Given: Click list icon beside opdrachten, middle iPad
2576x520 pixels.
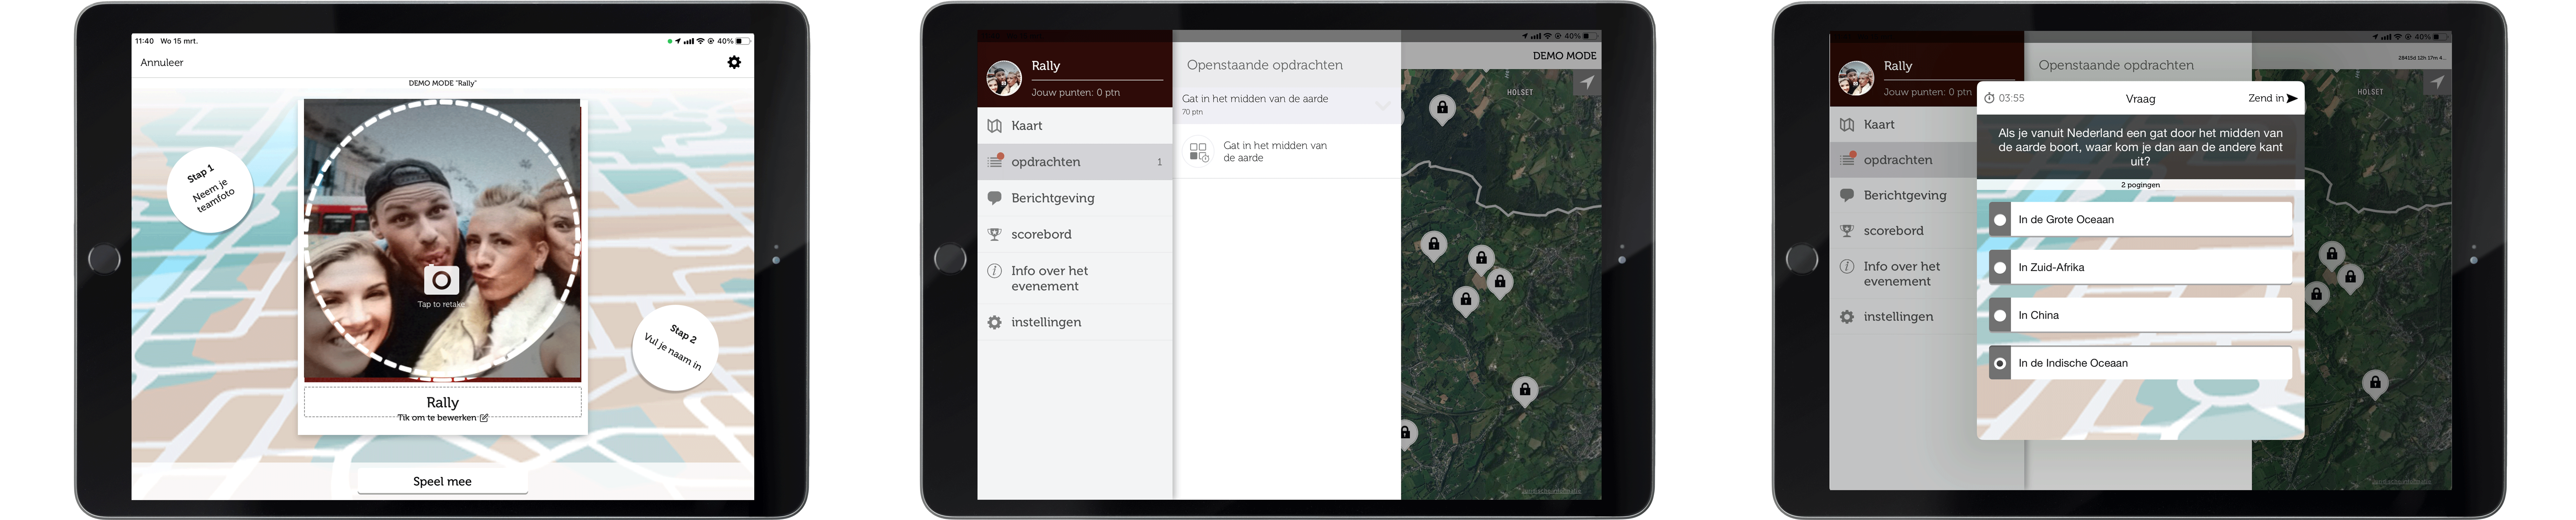Looking at the screenshot, I should (x=995, y=161).
